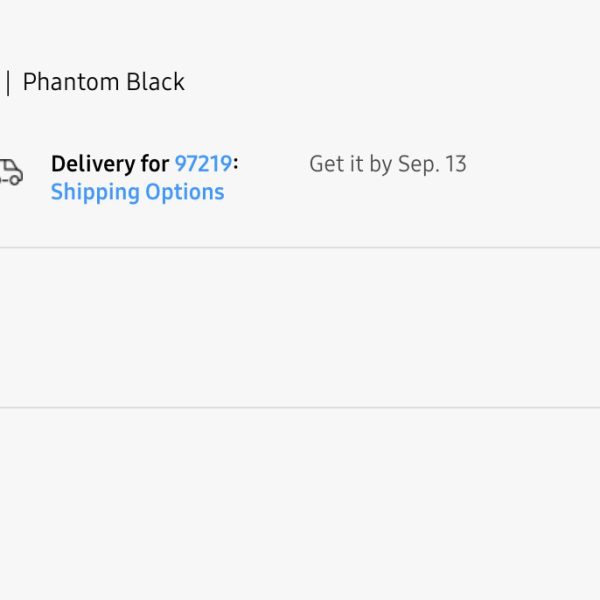Click the "Delivery for" bold label
The image size is (600, 600).
110,164
